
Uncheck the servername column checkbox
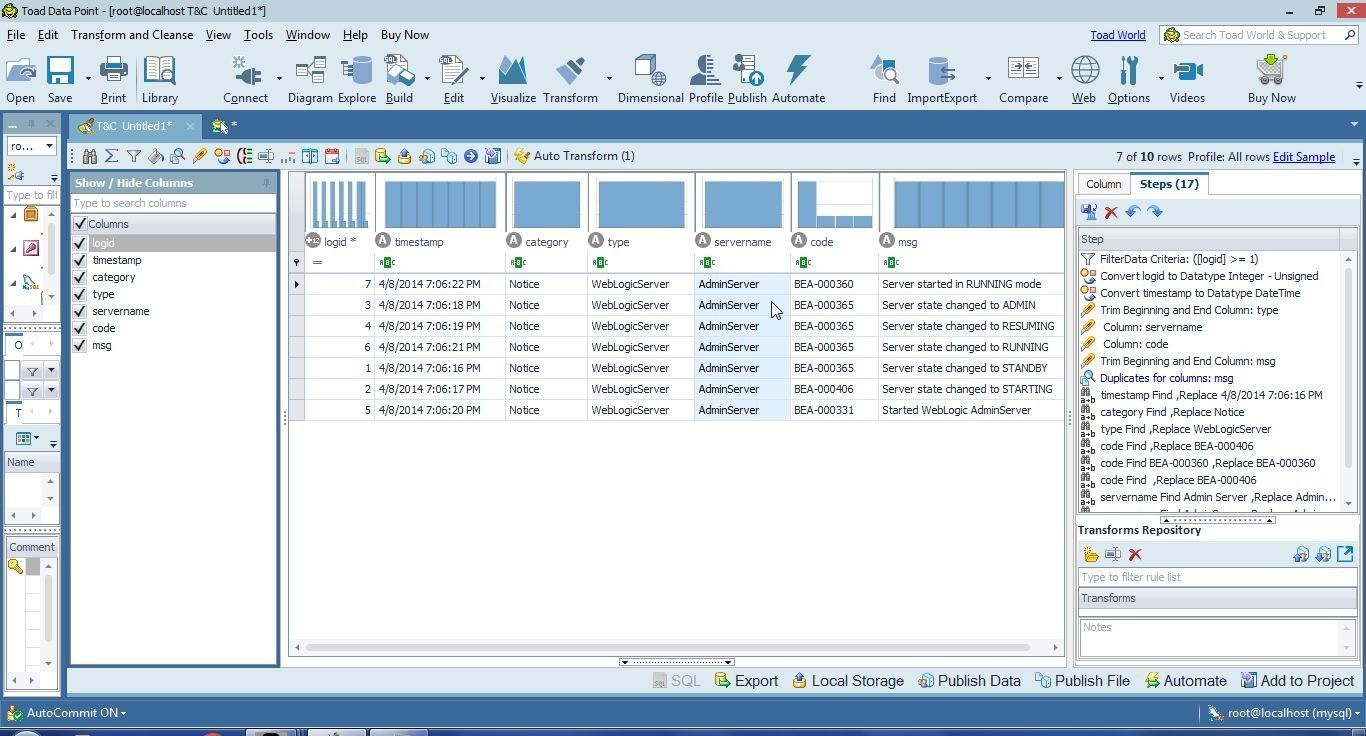[80, 311]
